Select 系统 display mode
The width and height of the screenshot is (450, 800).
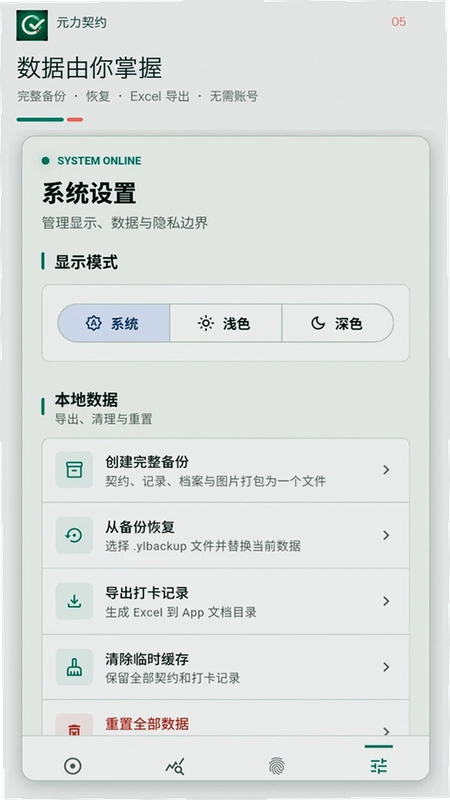pyautogui.click(x=113, y=323)
